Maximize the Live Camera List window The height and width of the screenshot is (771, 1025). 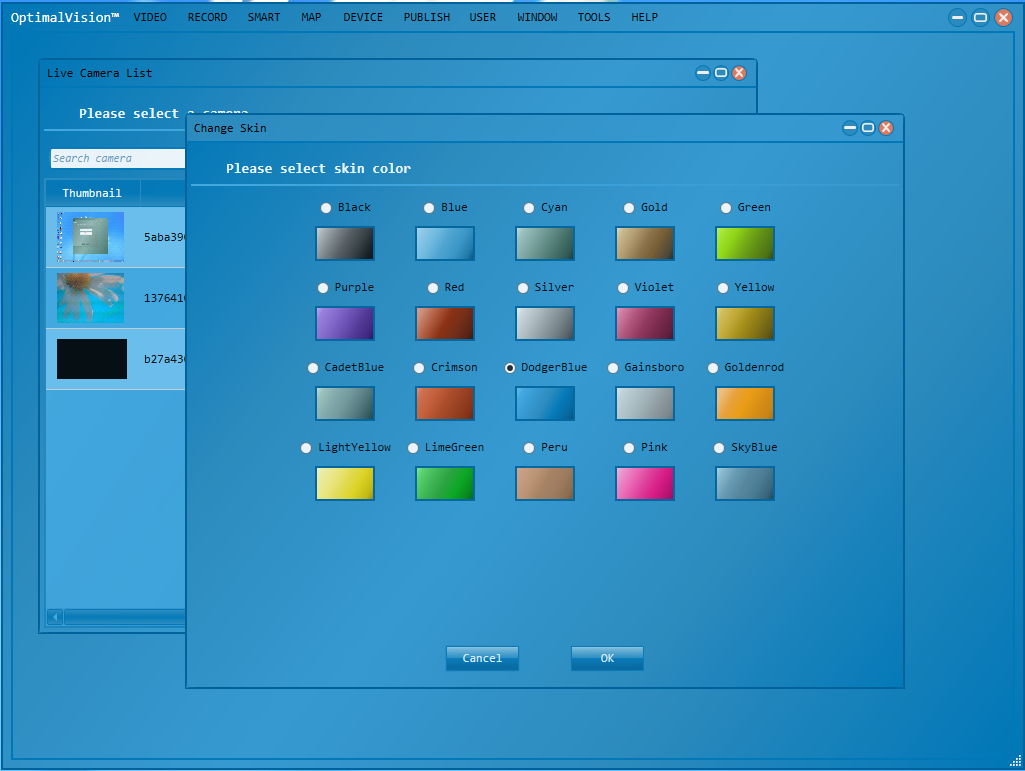pos(721,73)
